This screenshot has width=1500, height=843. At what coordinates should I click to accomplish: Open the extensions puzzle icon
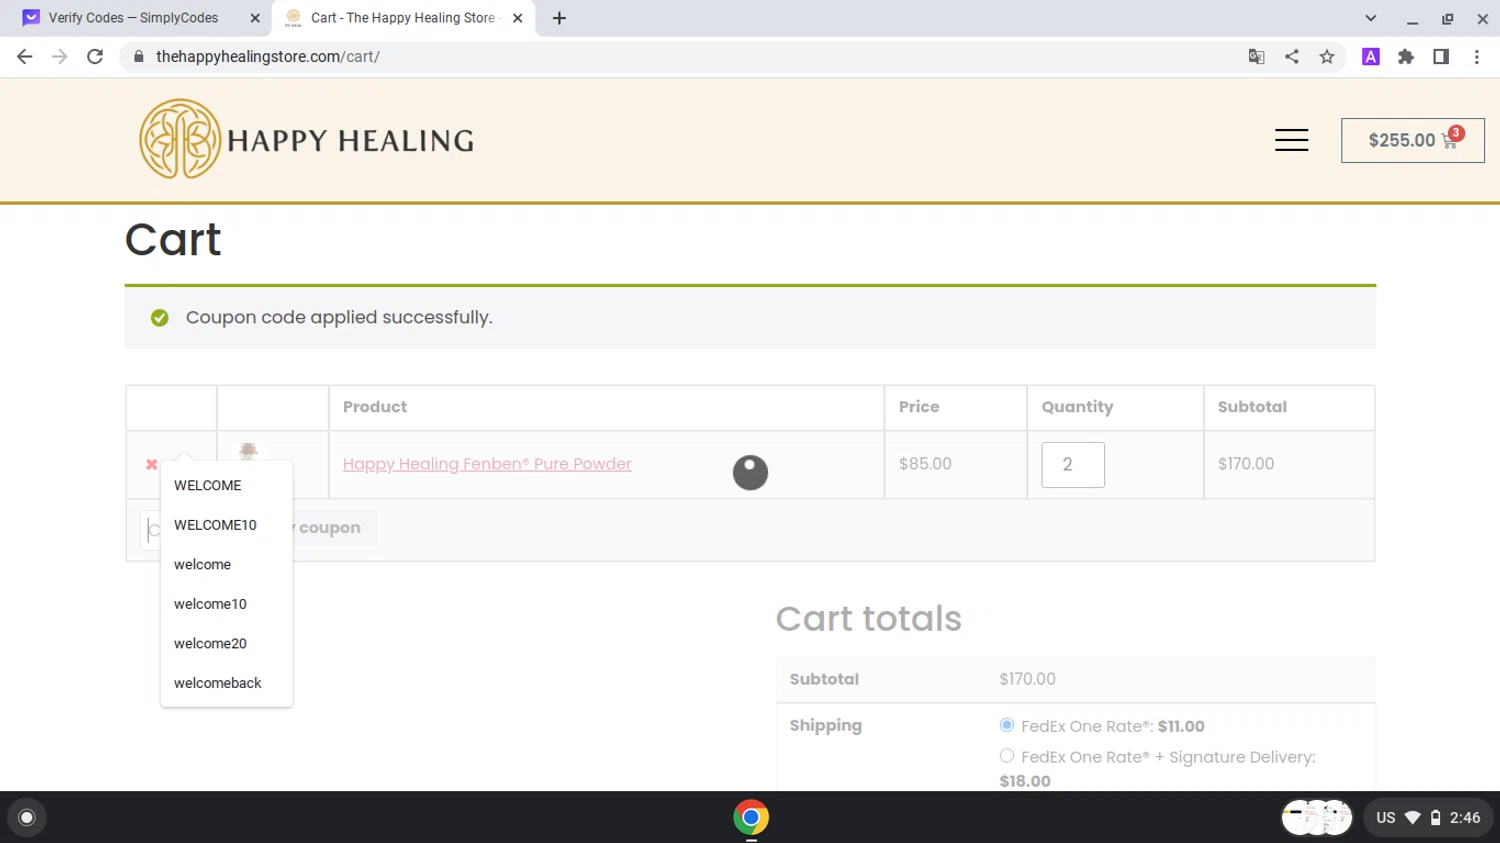[x=1406, y=57]
